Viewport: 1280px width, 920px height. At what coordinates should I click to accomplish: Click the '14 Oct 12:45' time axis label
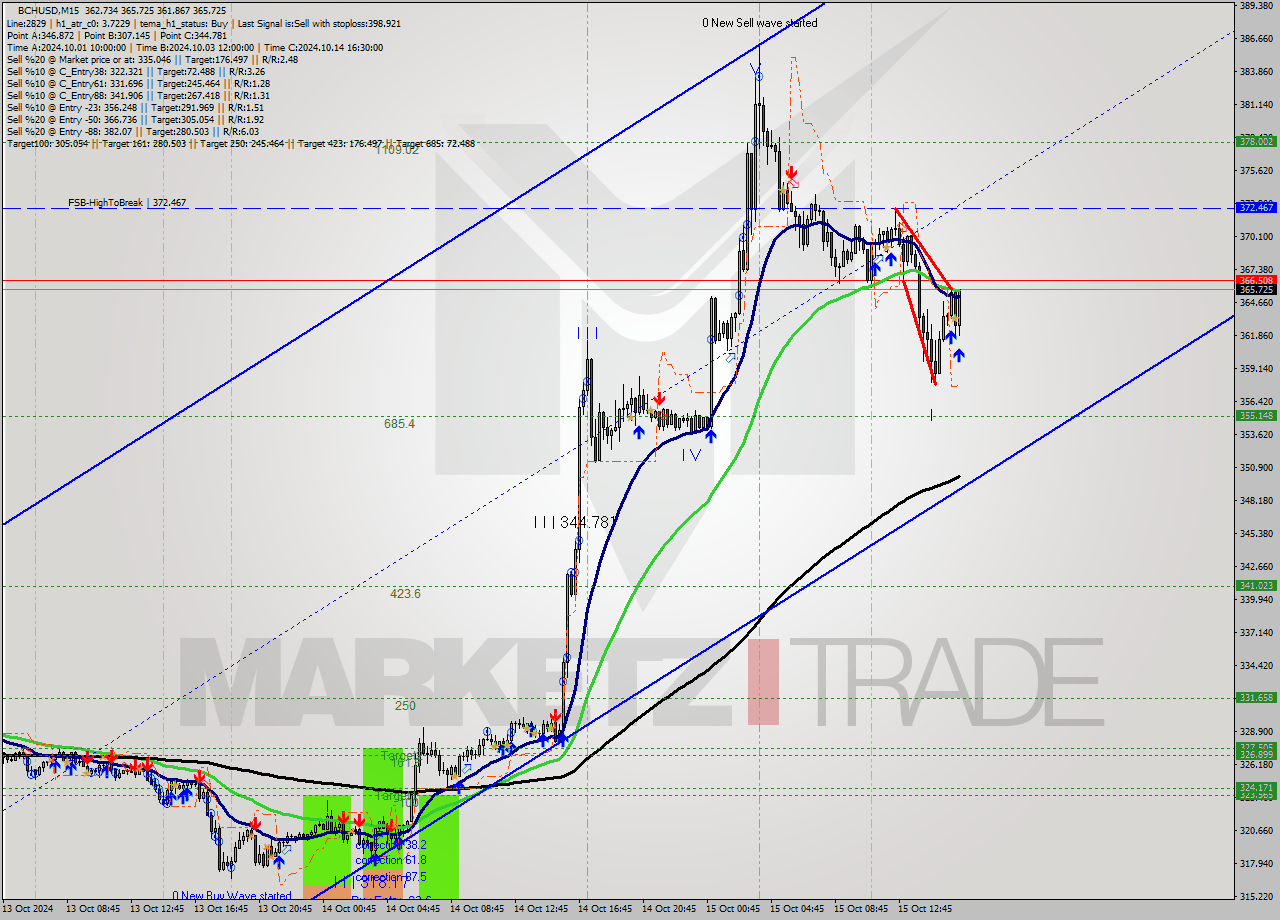point(542,909)
